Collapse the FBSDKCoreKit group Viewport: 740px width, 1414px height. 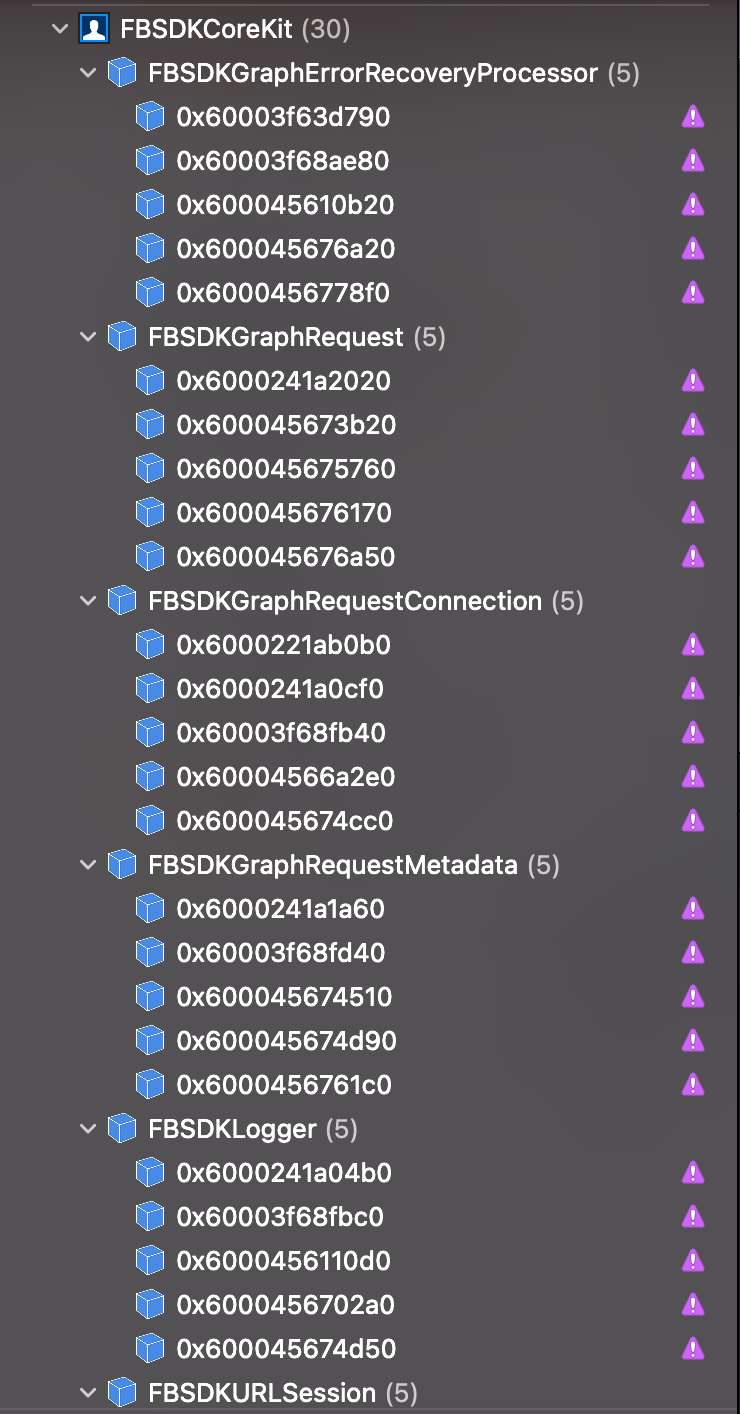coord(57,29)
